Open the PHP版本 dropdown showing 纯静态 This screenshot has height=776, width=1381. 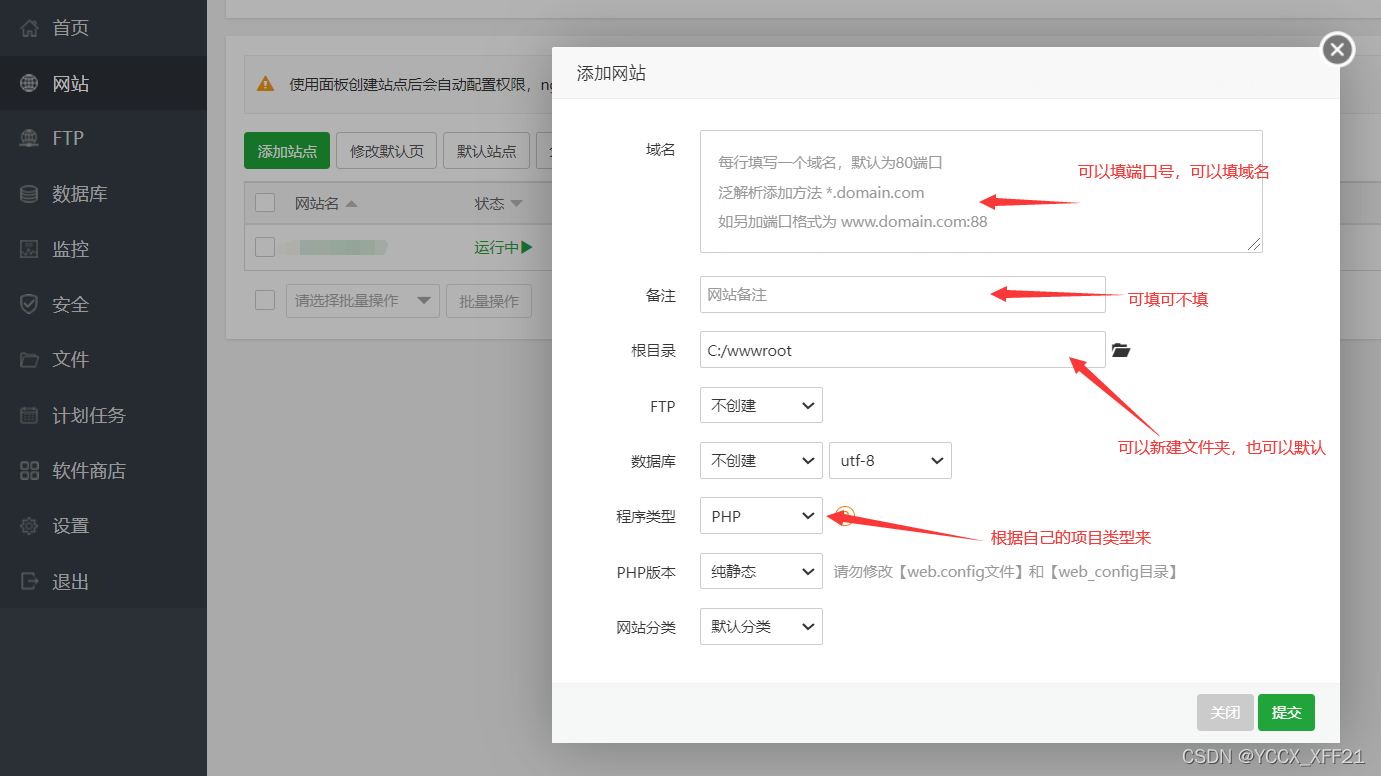point(760,571)
